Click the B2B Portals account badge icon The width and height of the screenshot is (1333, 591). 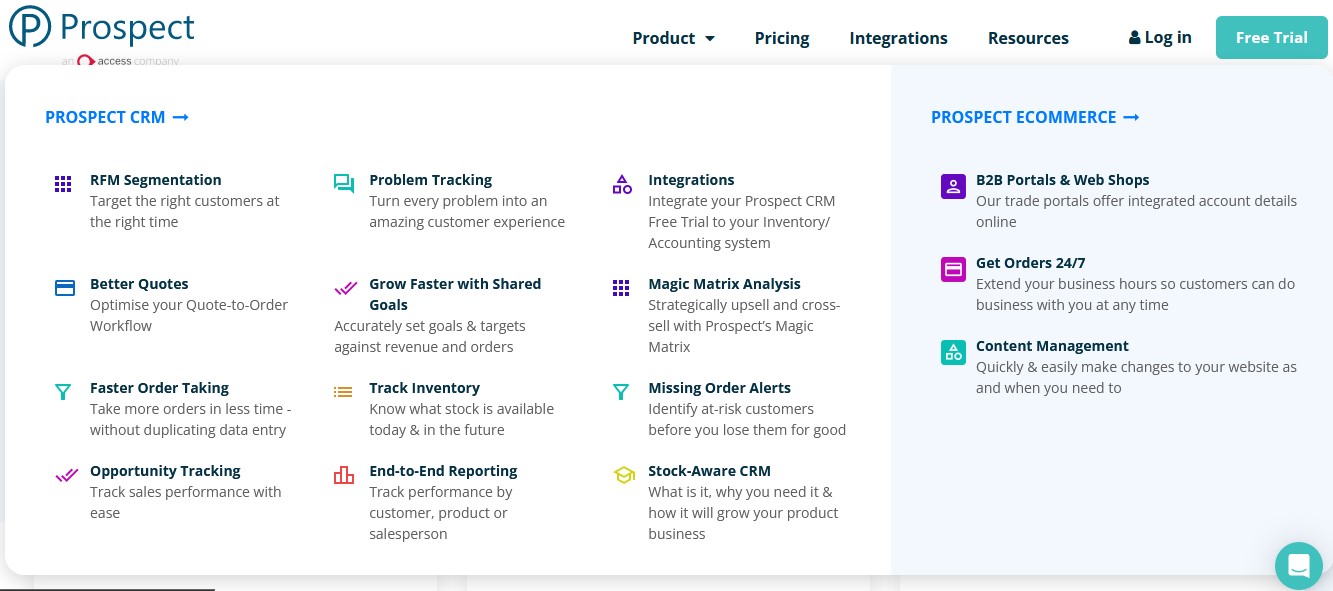[953, 186]
